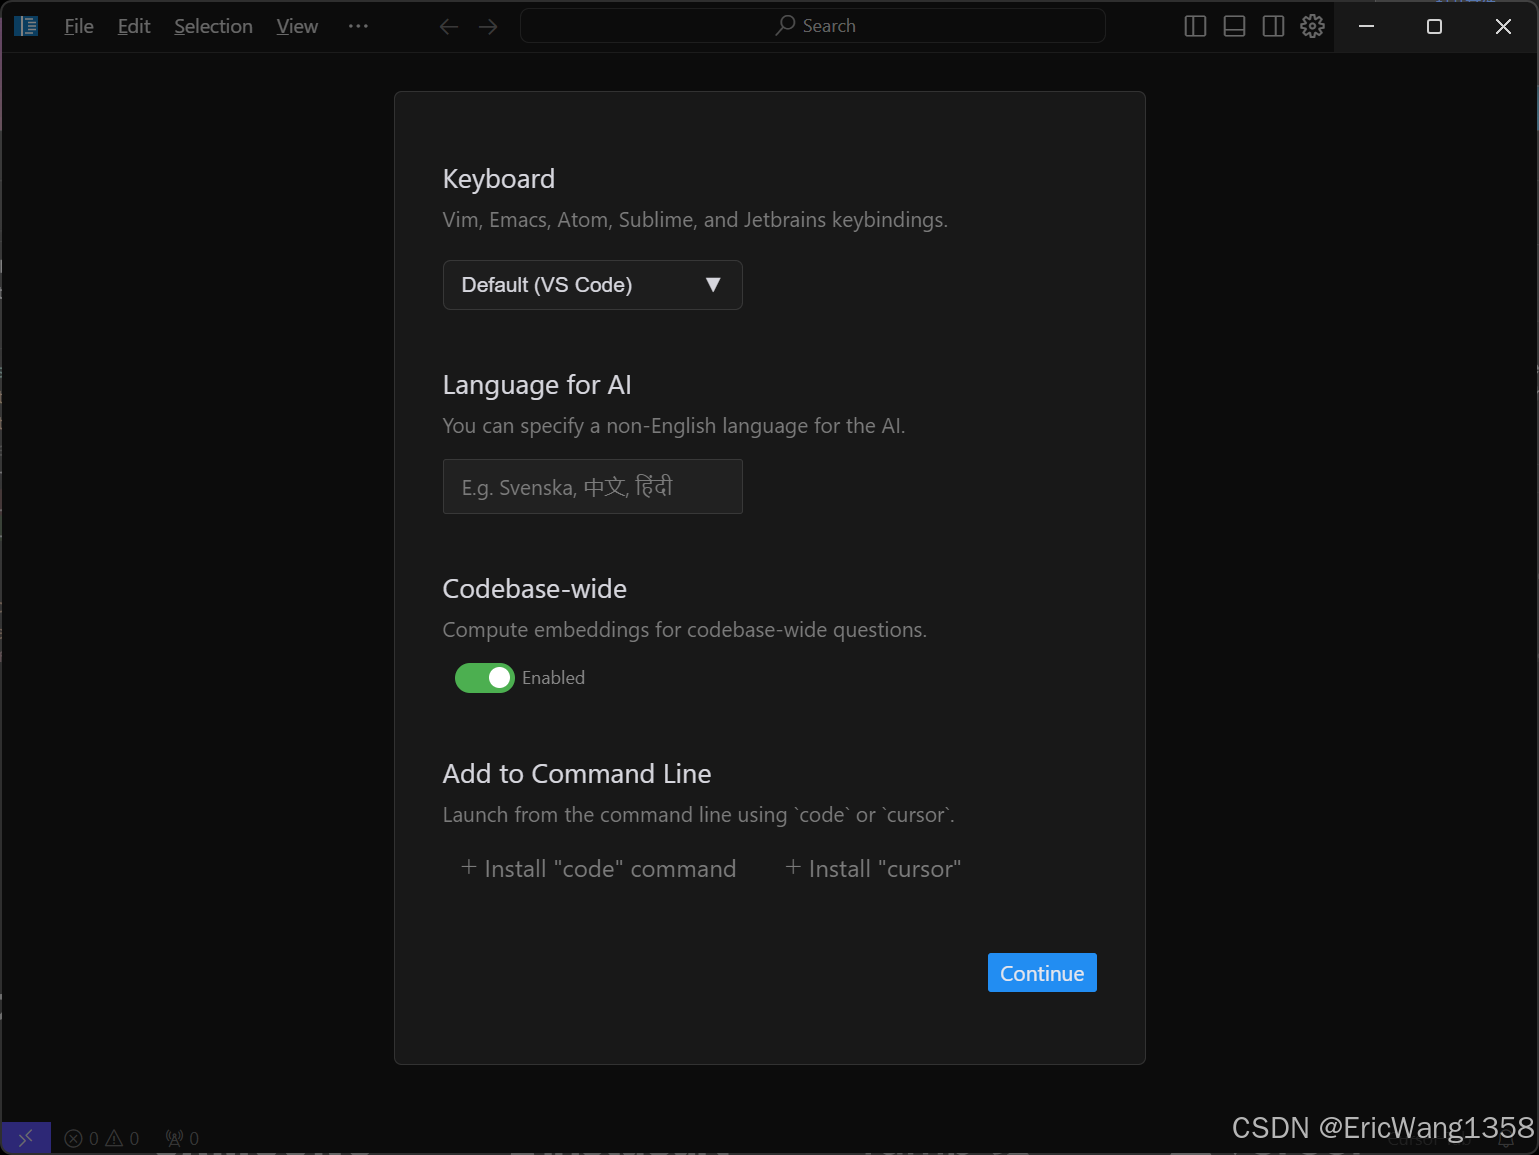
Task: Disable codebase-wide embeddings toggle
Action: 485,678
